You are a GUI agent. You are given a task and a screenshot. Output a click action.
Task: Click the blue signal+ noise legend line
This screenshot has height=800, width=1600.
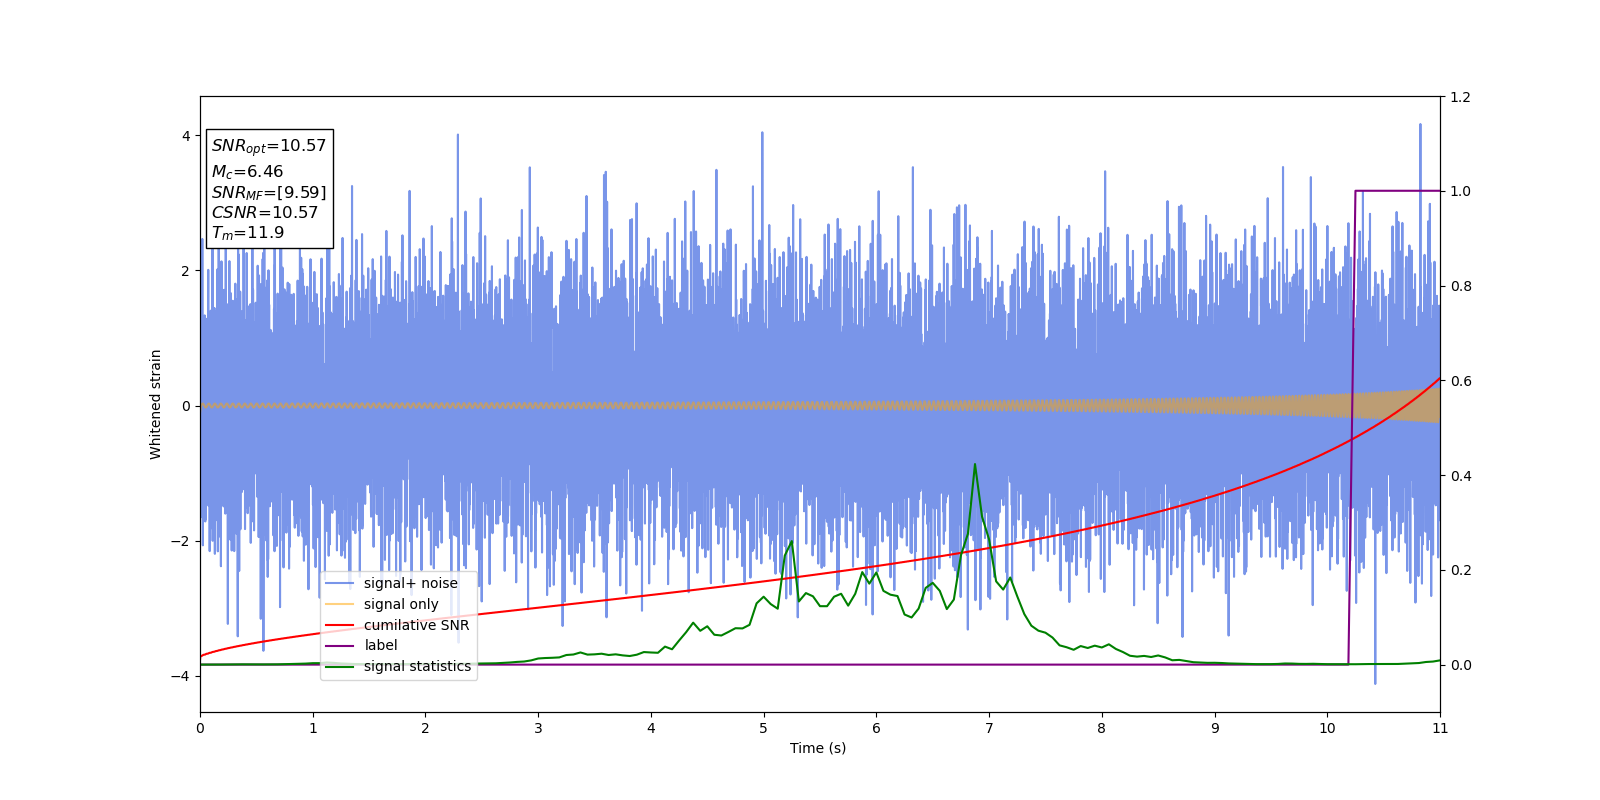339,583
